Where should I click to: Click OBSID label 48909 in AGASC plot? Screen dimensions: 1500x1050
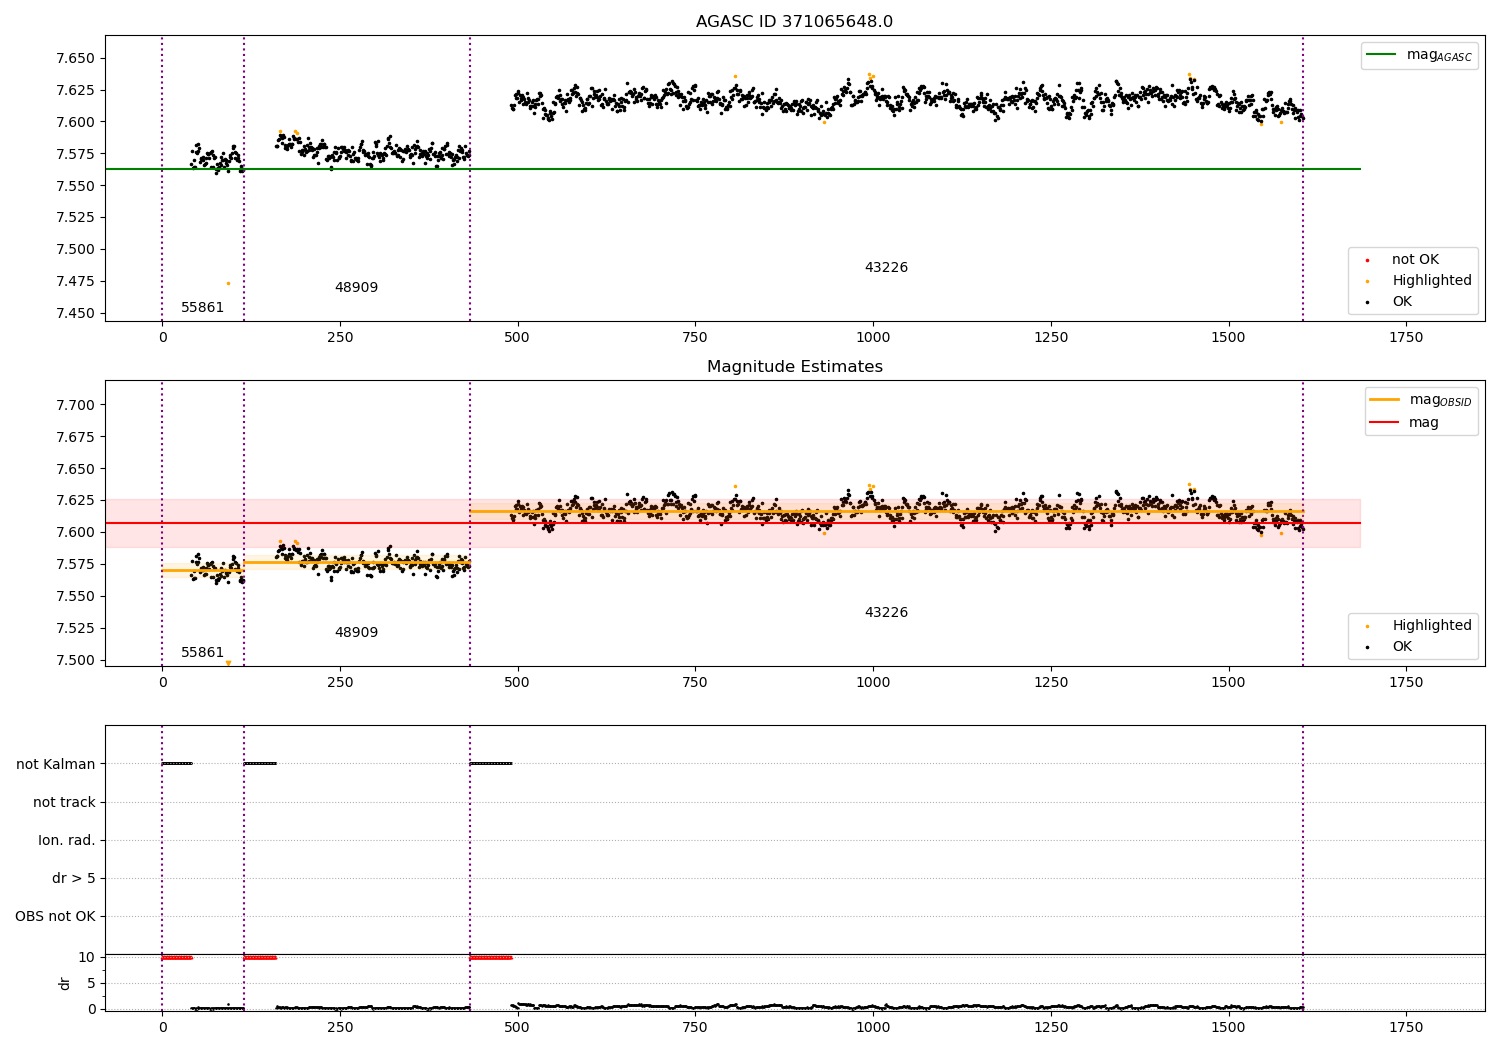pyautogui.click(x=356, y=287)
